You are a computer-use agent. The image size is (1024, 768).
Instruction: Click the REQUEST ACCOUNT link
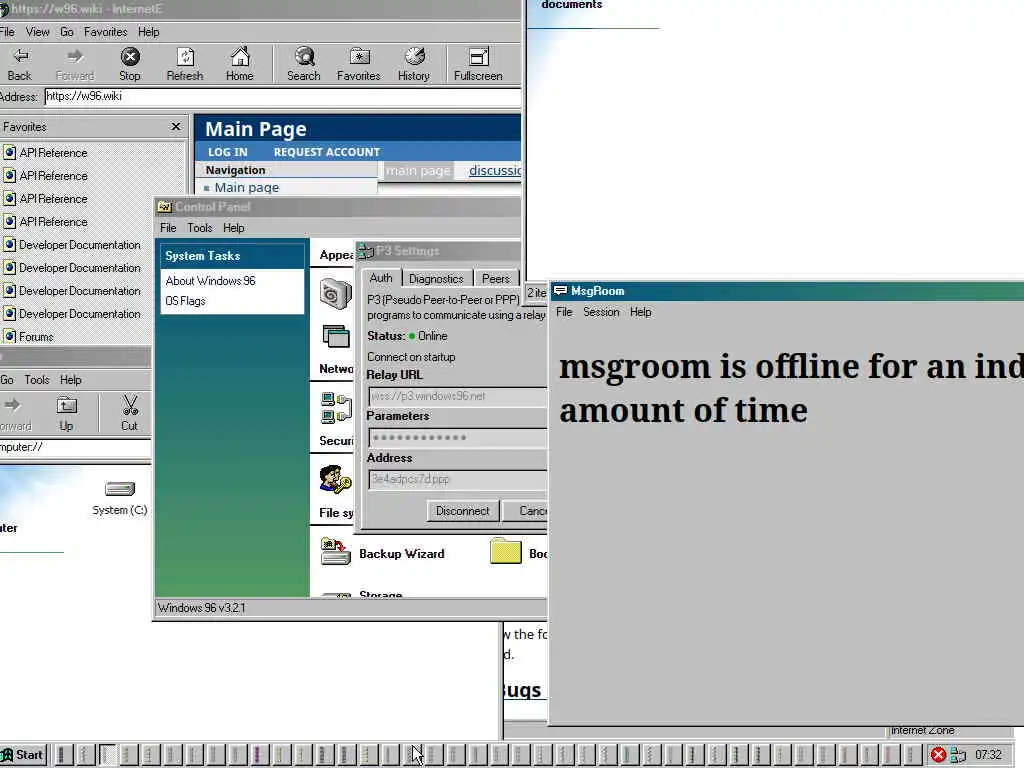click(x=327, y=152)
